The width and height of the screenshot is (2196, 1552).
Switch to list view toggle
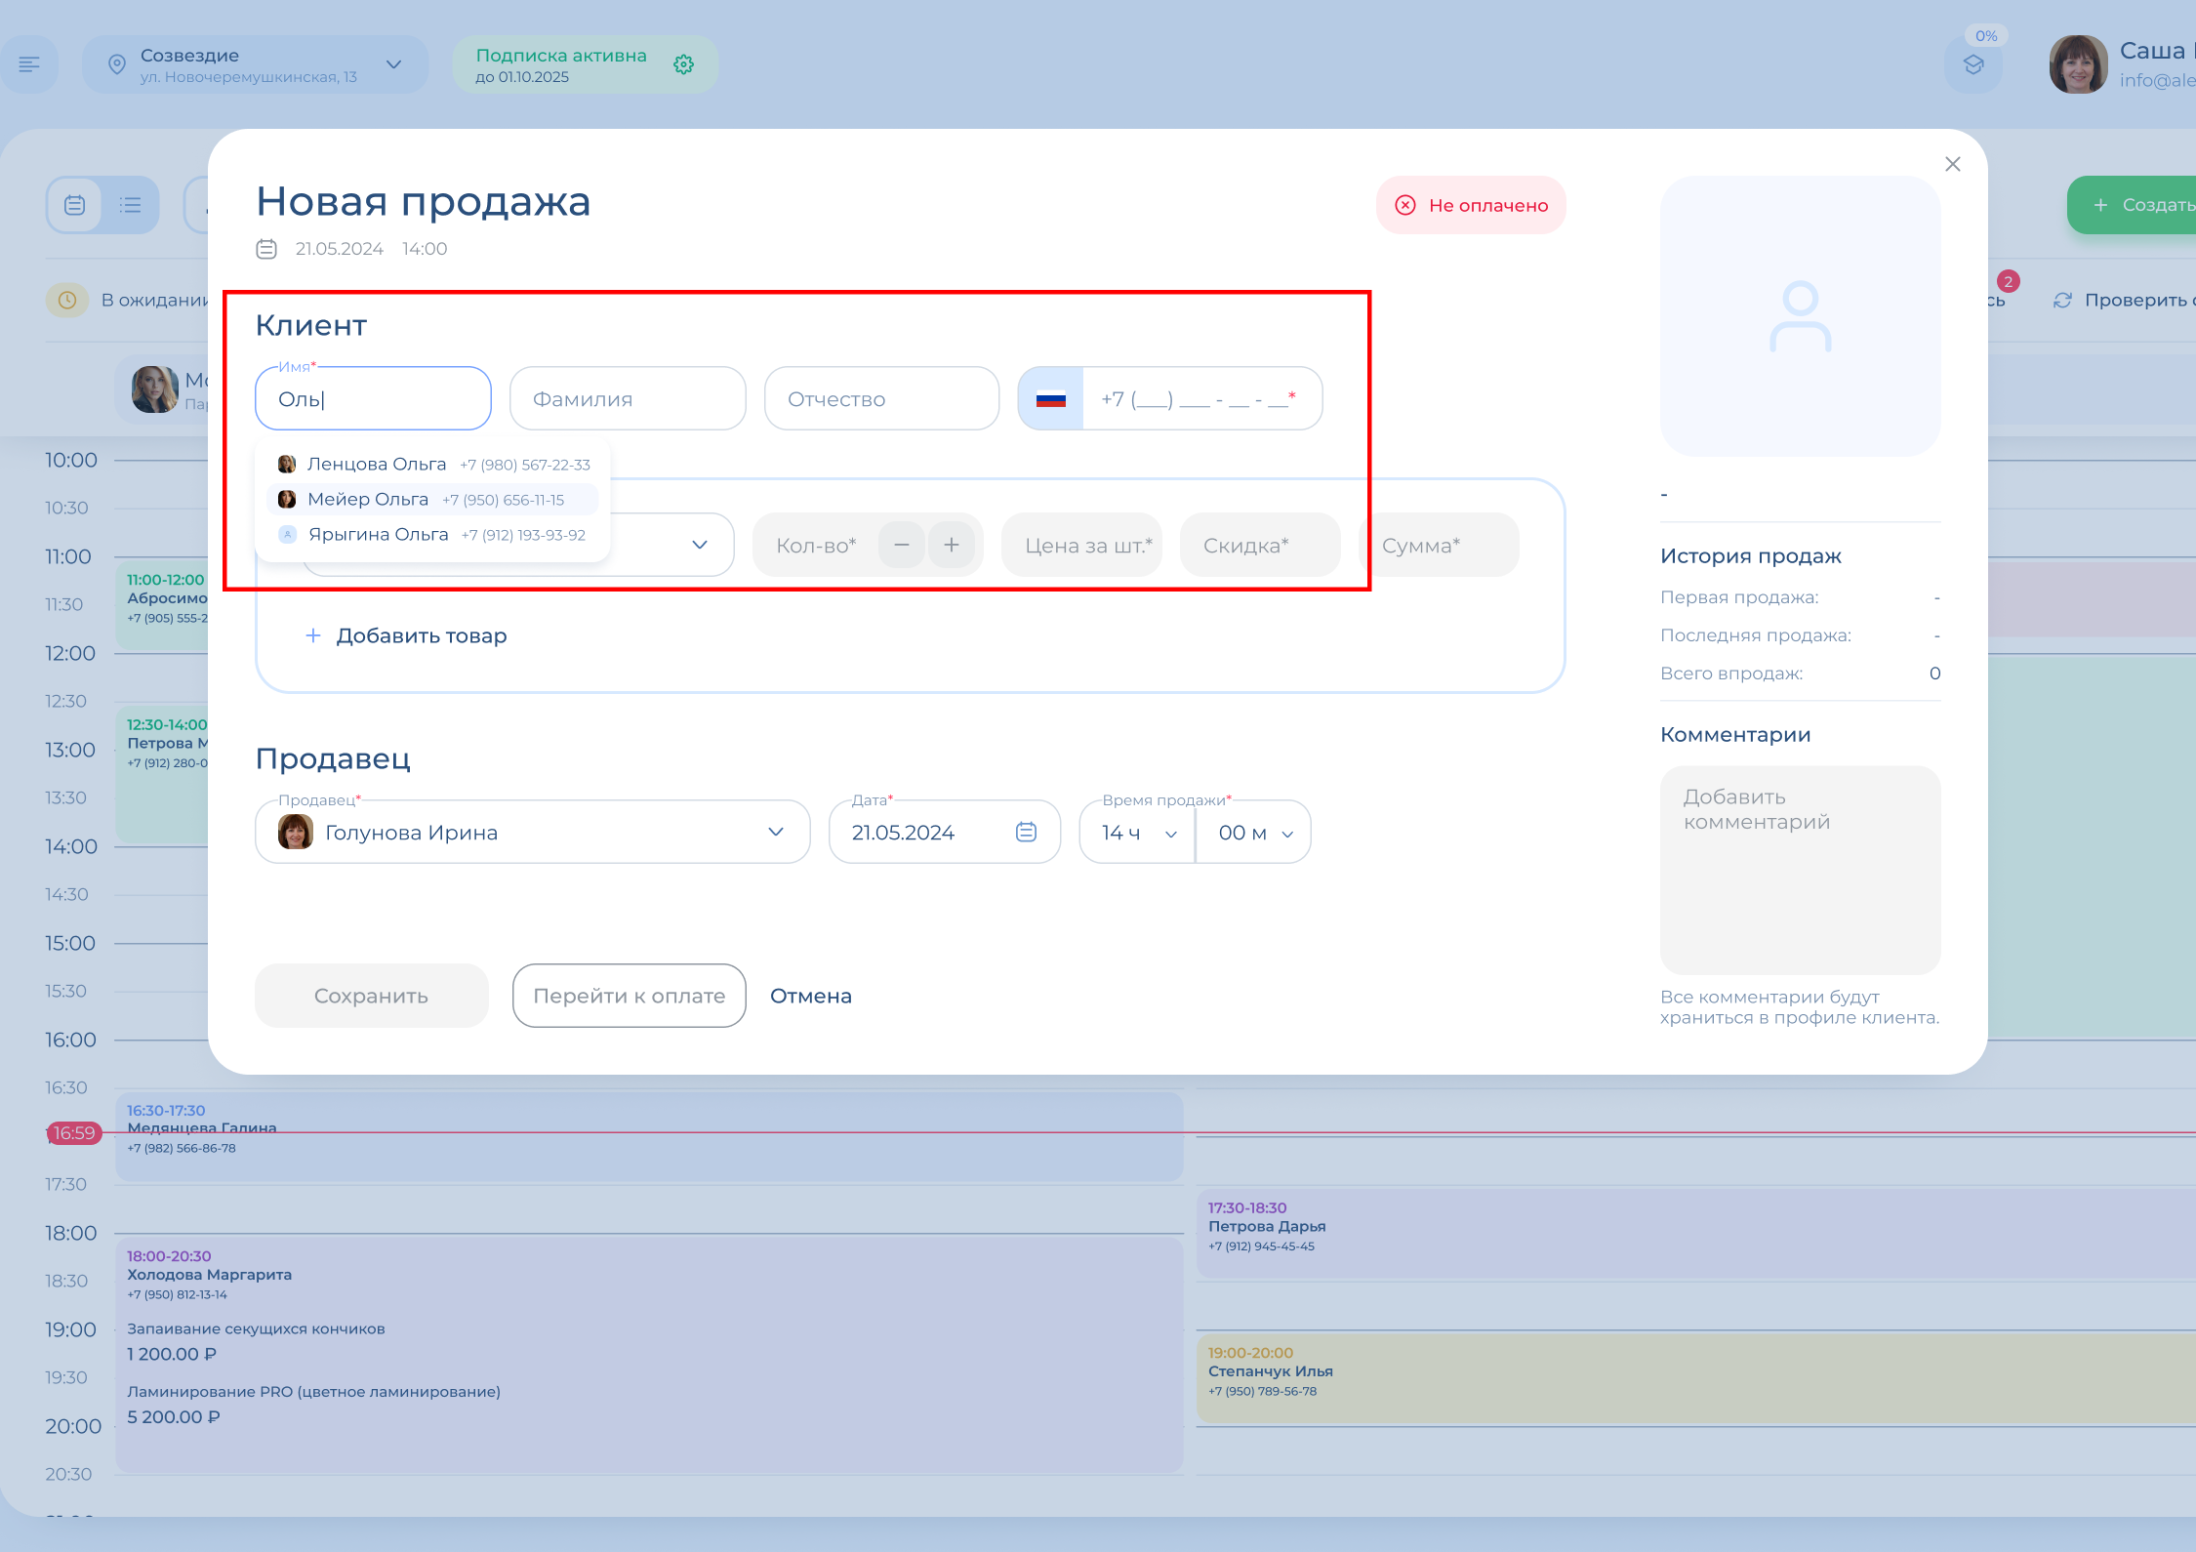pyautogui.click(x=130, y=205)
